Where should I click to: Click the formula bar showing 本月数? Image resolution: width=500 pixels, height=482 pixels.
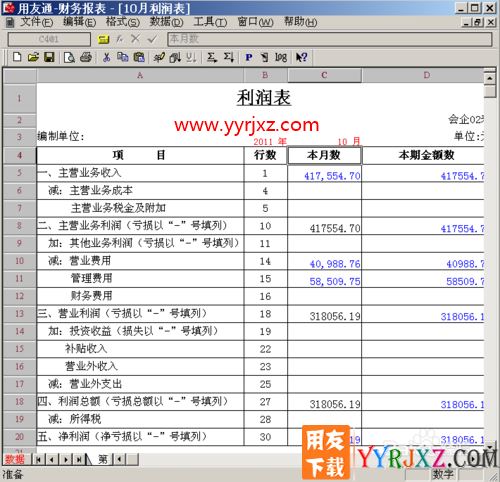(329, 39)
